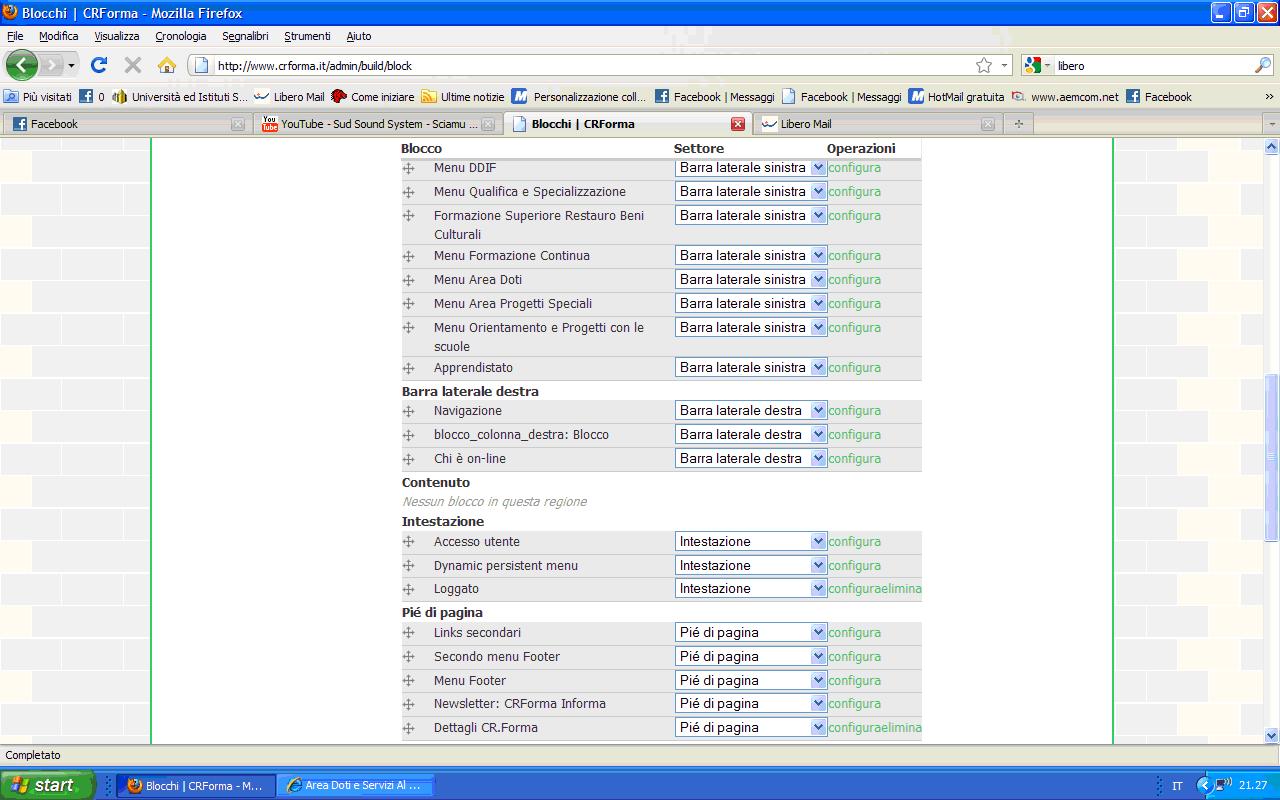The height and width of the screenshot is (800, 1280).
Task: Grab the drag handle for Chi è on-line
Action: point(408,459)
